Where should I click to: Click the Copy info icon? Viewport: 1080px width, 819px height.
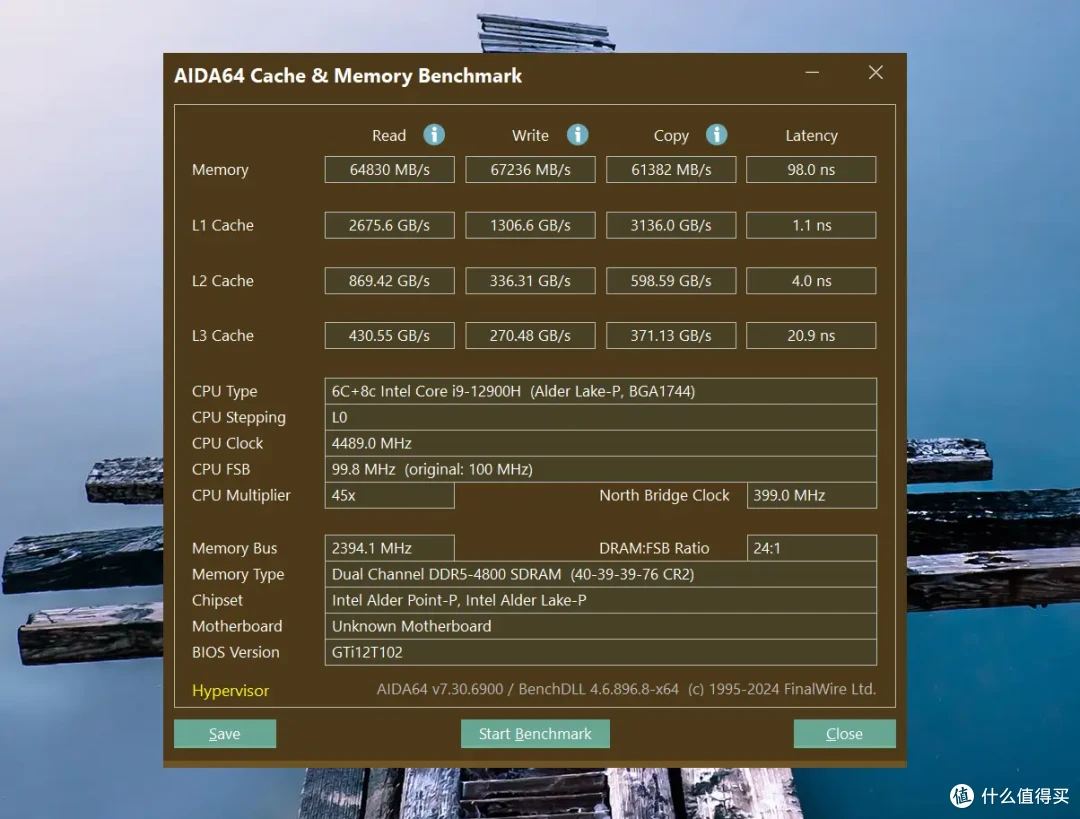(x=716, y=134)
